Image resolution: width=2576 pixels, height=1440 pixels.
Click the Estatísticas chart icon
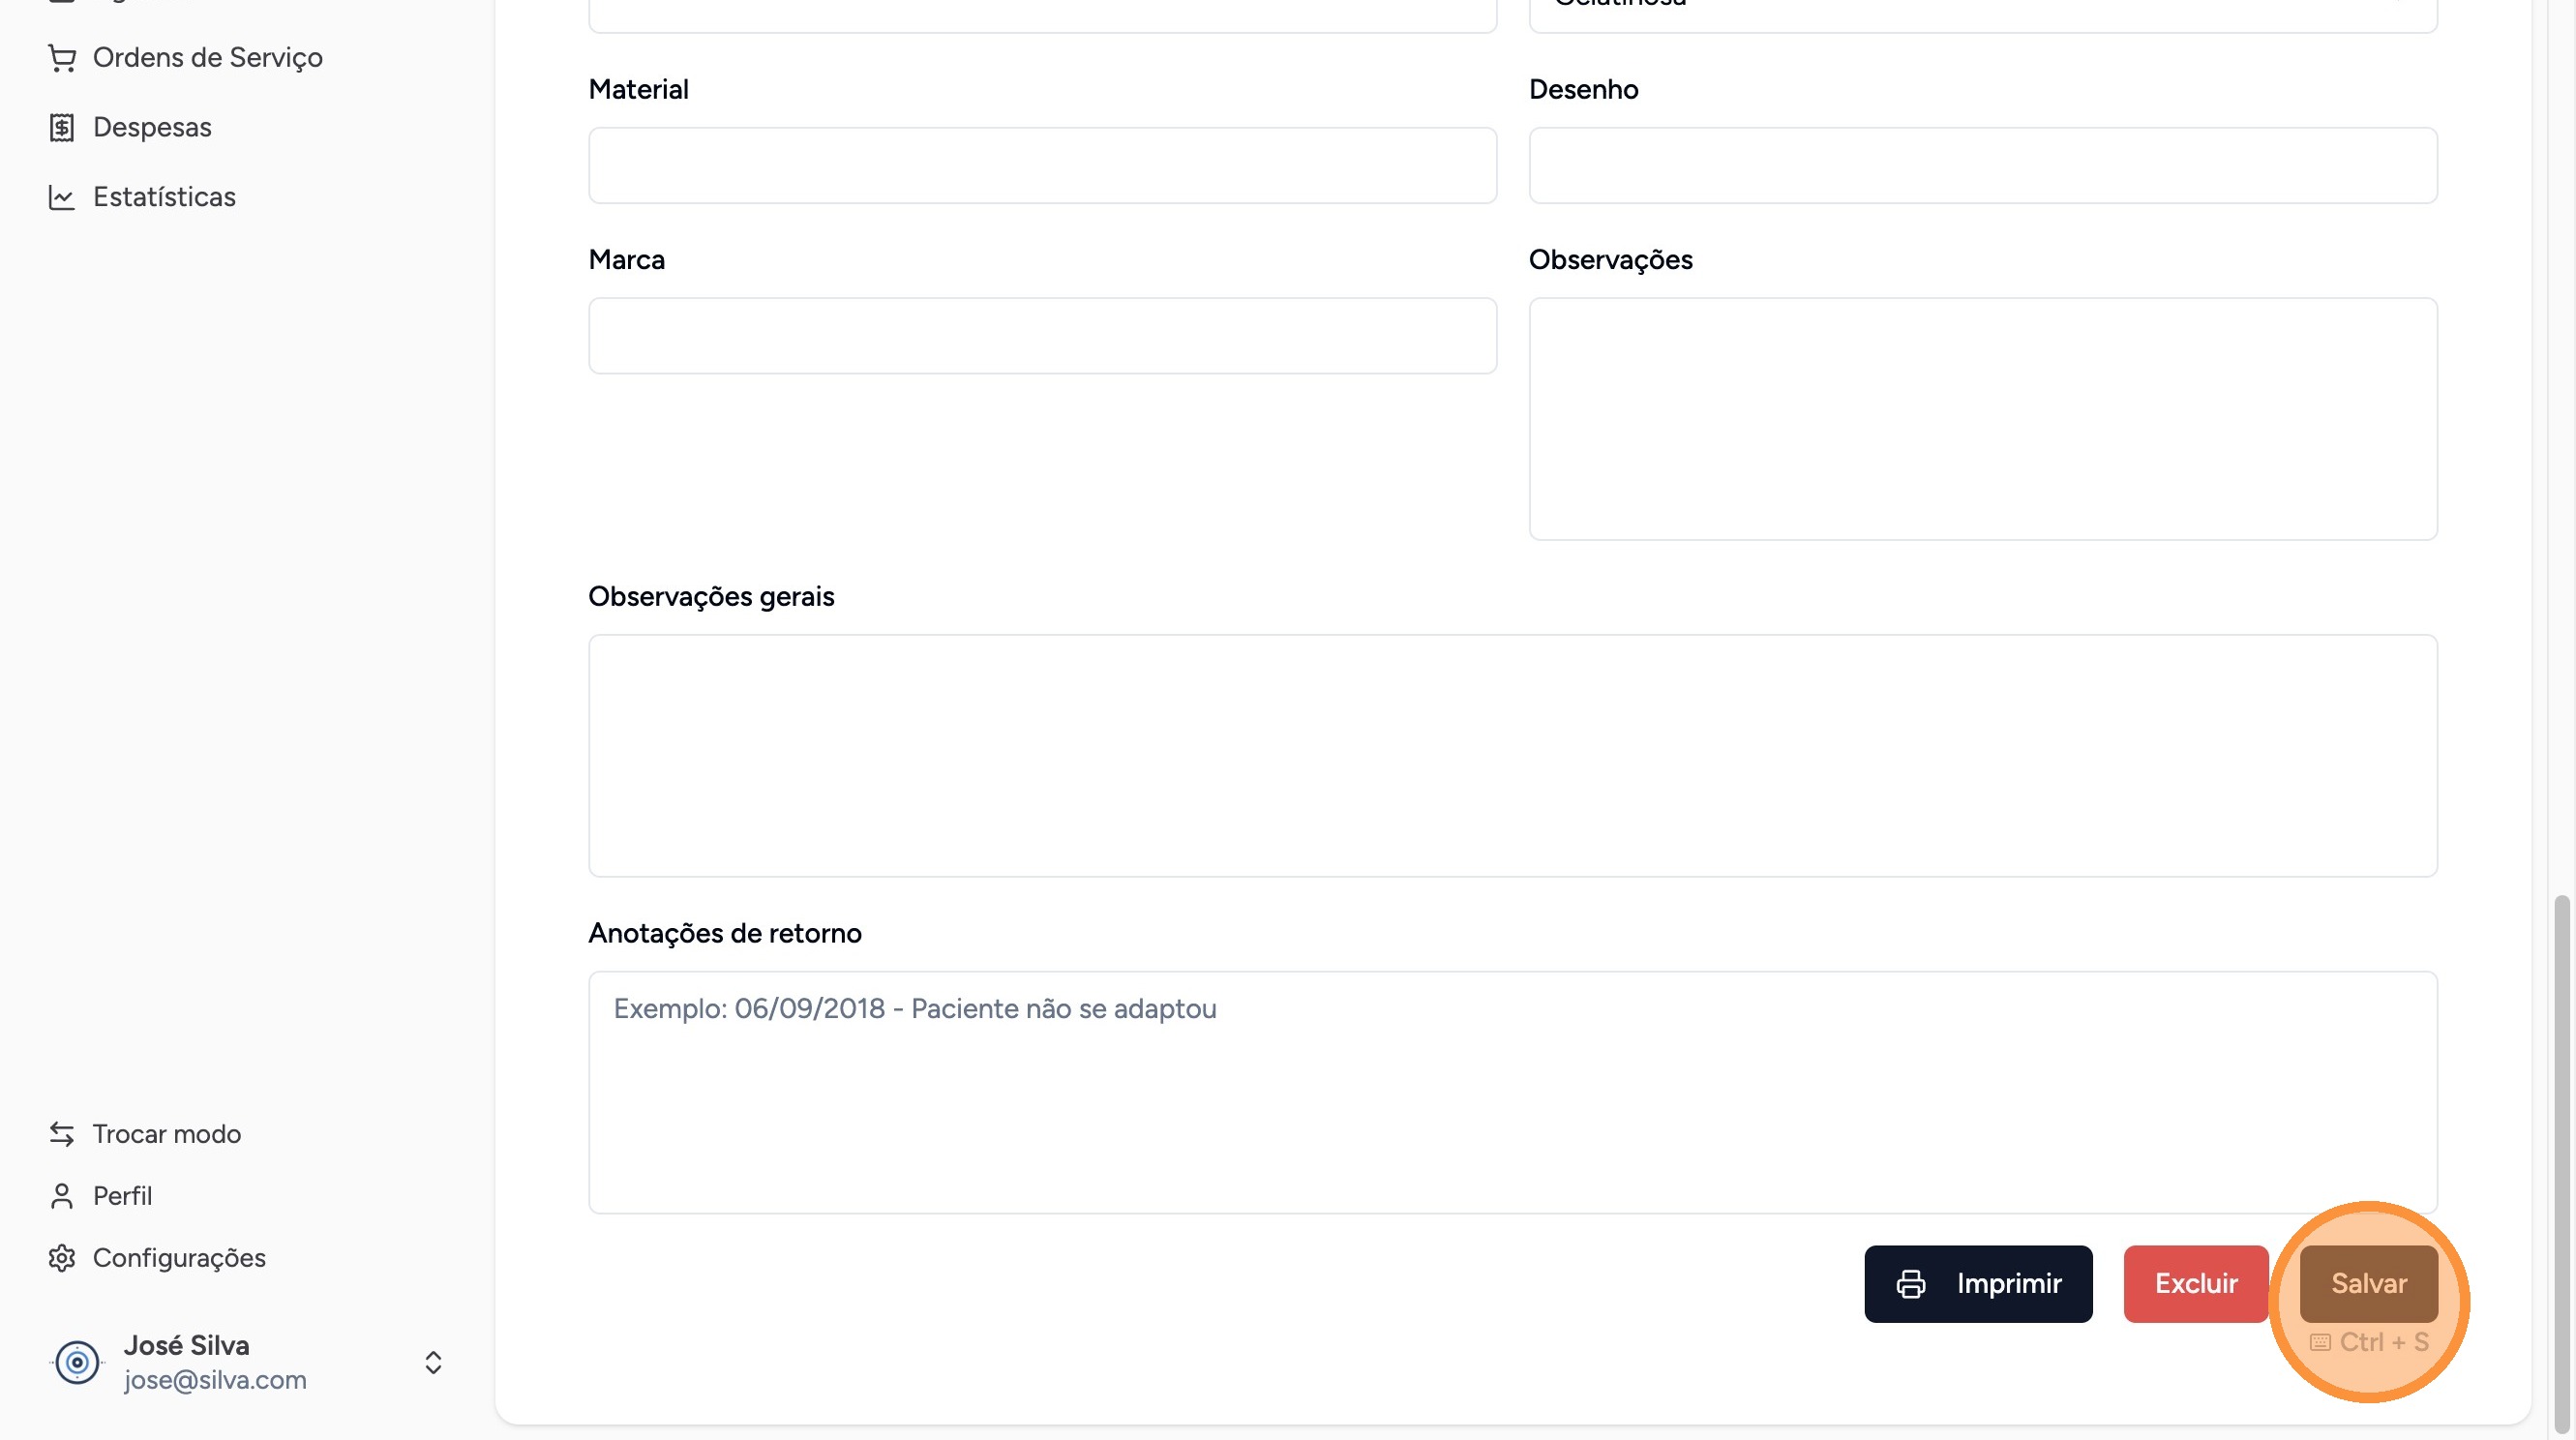click(62, 197)
